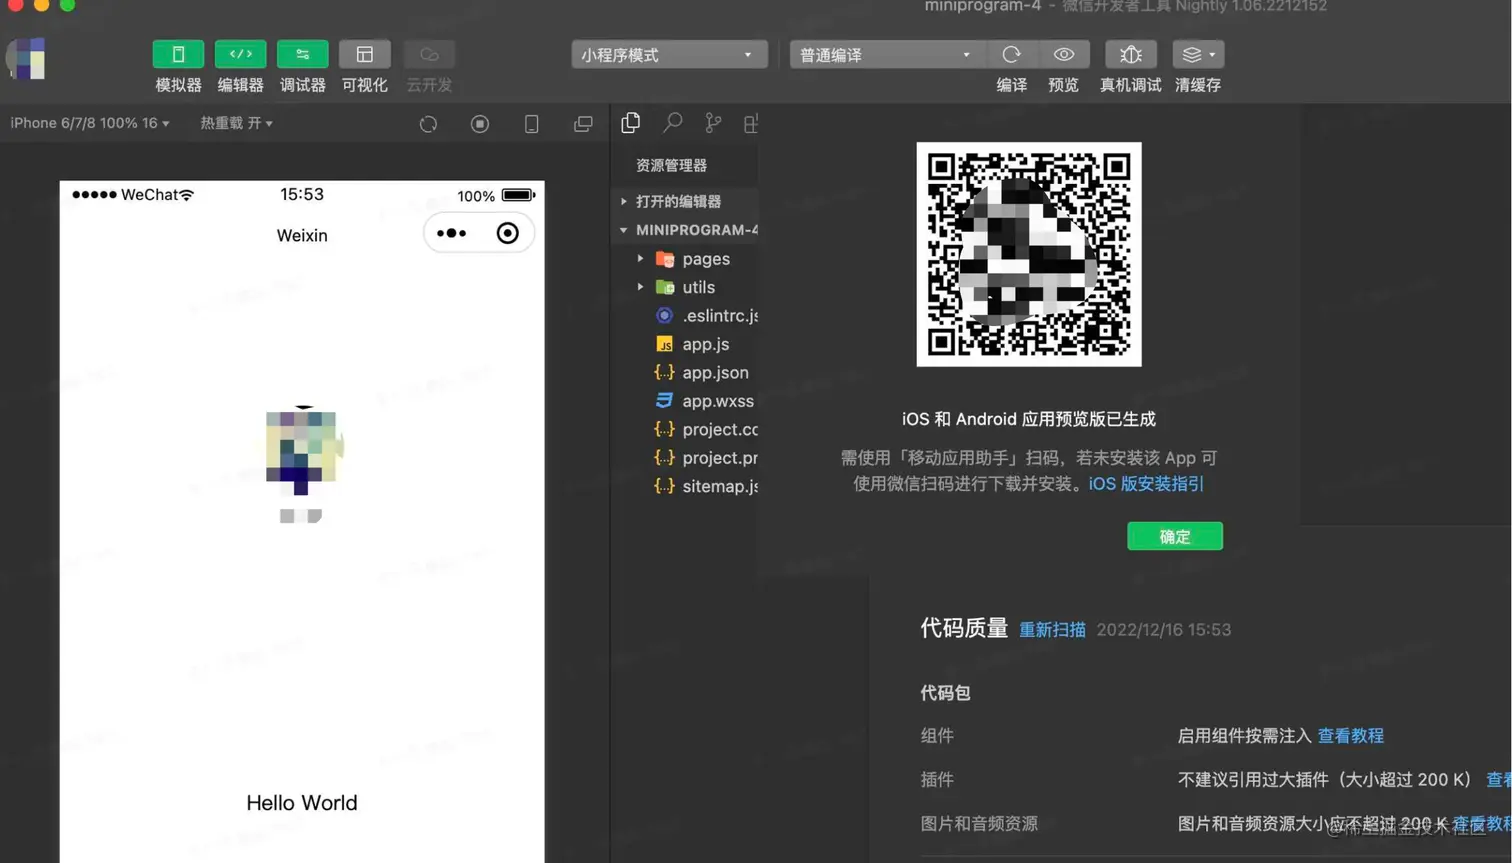Open the search icon in editor sidebar
Image resolution: width=1512 pixels, height=863 pixels.
pos(672,123)
